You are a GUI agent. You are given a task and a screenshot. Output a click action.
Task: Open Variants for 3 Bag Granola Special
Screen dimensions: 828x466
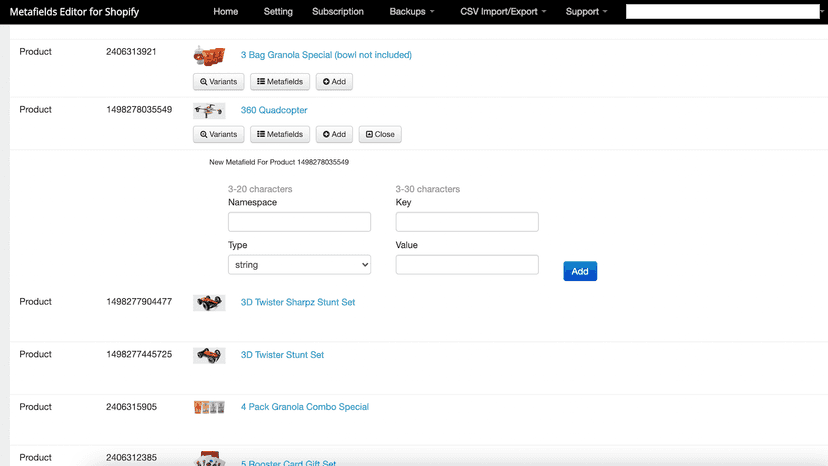point(219,81)
